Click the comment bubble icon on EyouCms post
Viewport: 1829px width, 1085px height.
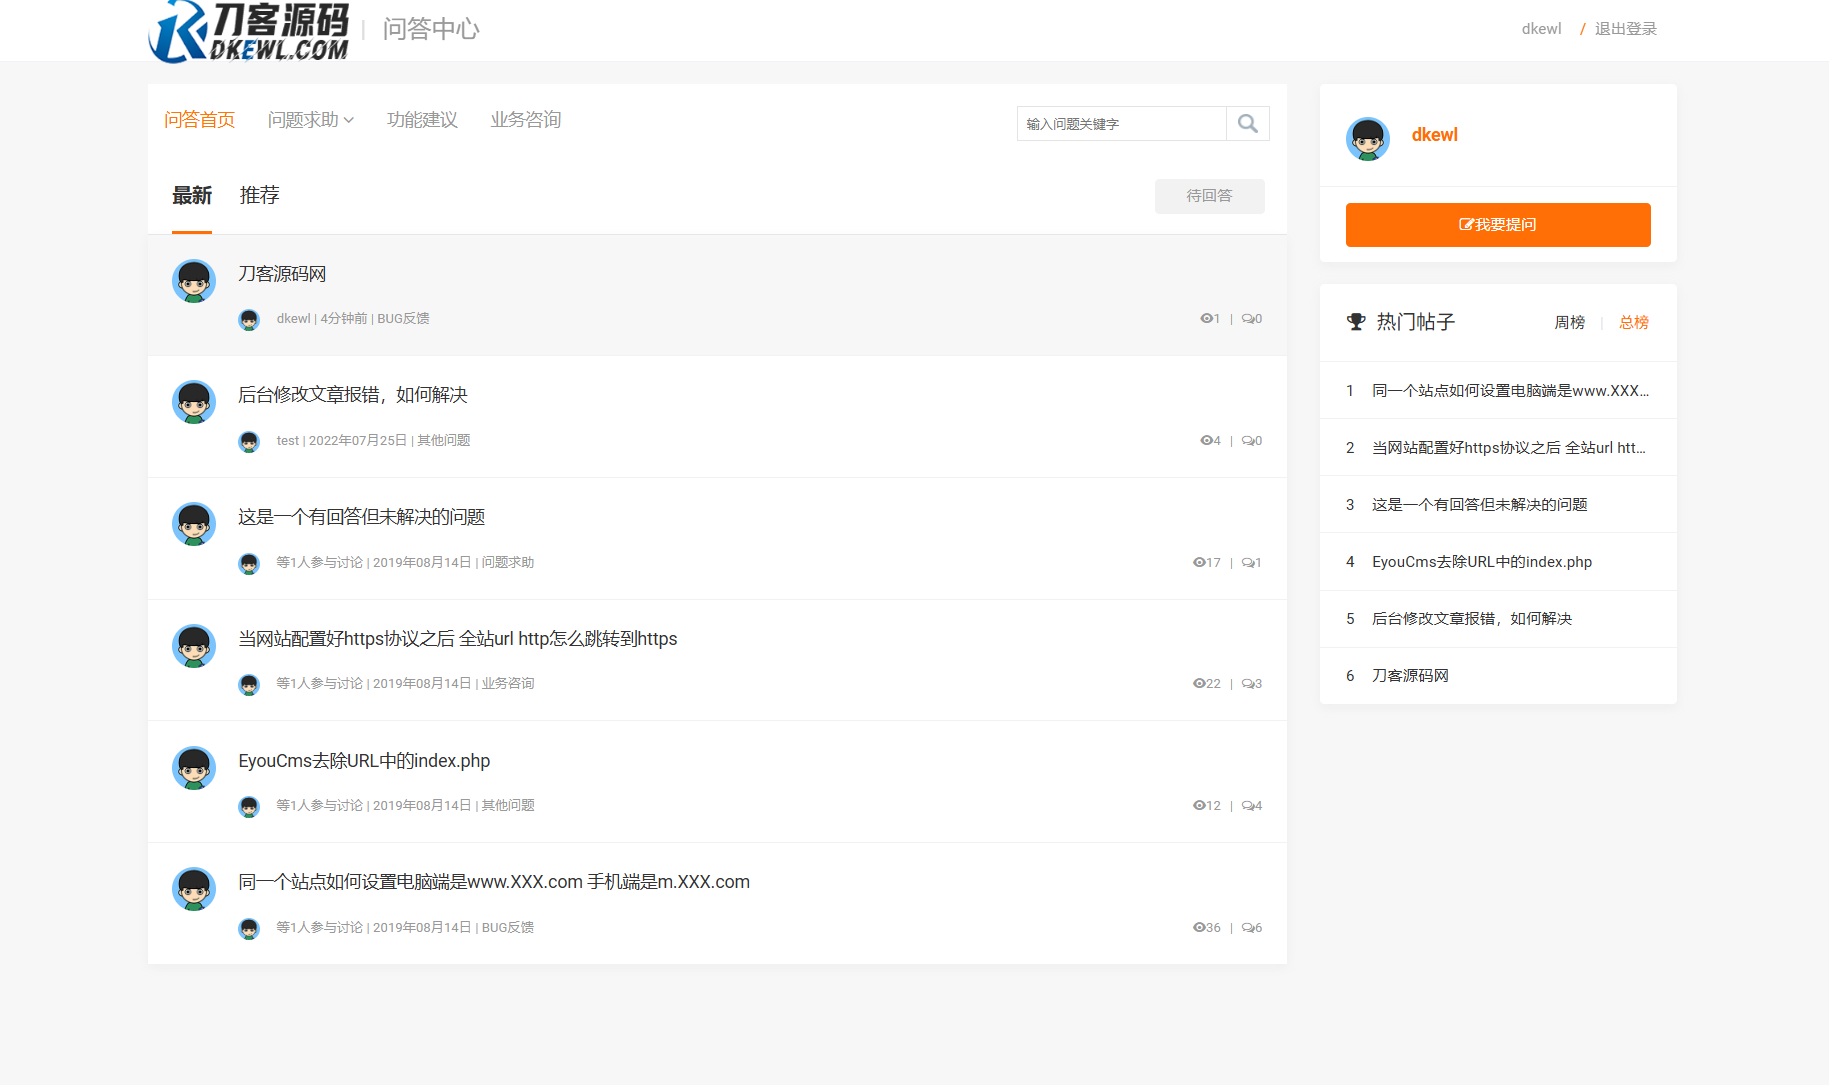1246,805
